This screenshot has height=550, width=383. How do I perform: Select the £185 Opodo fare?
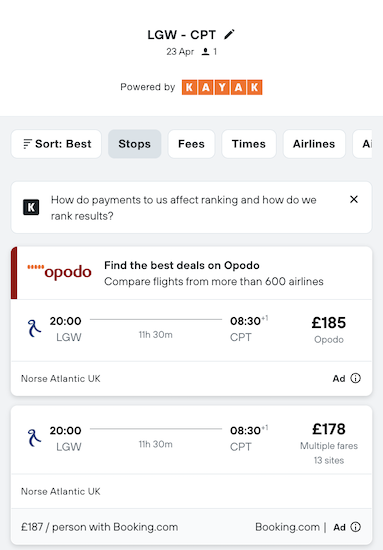pyautogui.click(x=329, y=329)
